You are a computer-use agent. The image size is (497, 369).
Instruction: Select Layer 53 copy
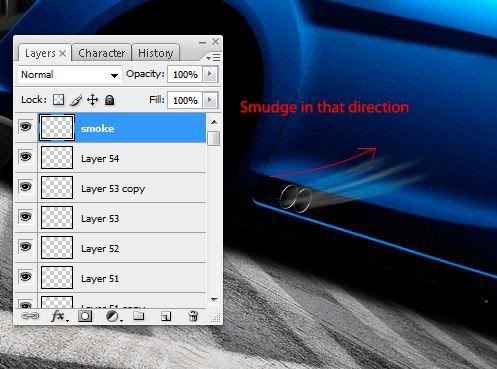(x=122, y=188)
